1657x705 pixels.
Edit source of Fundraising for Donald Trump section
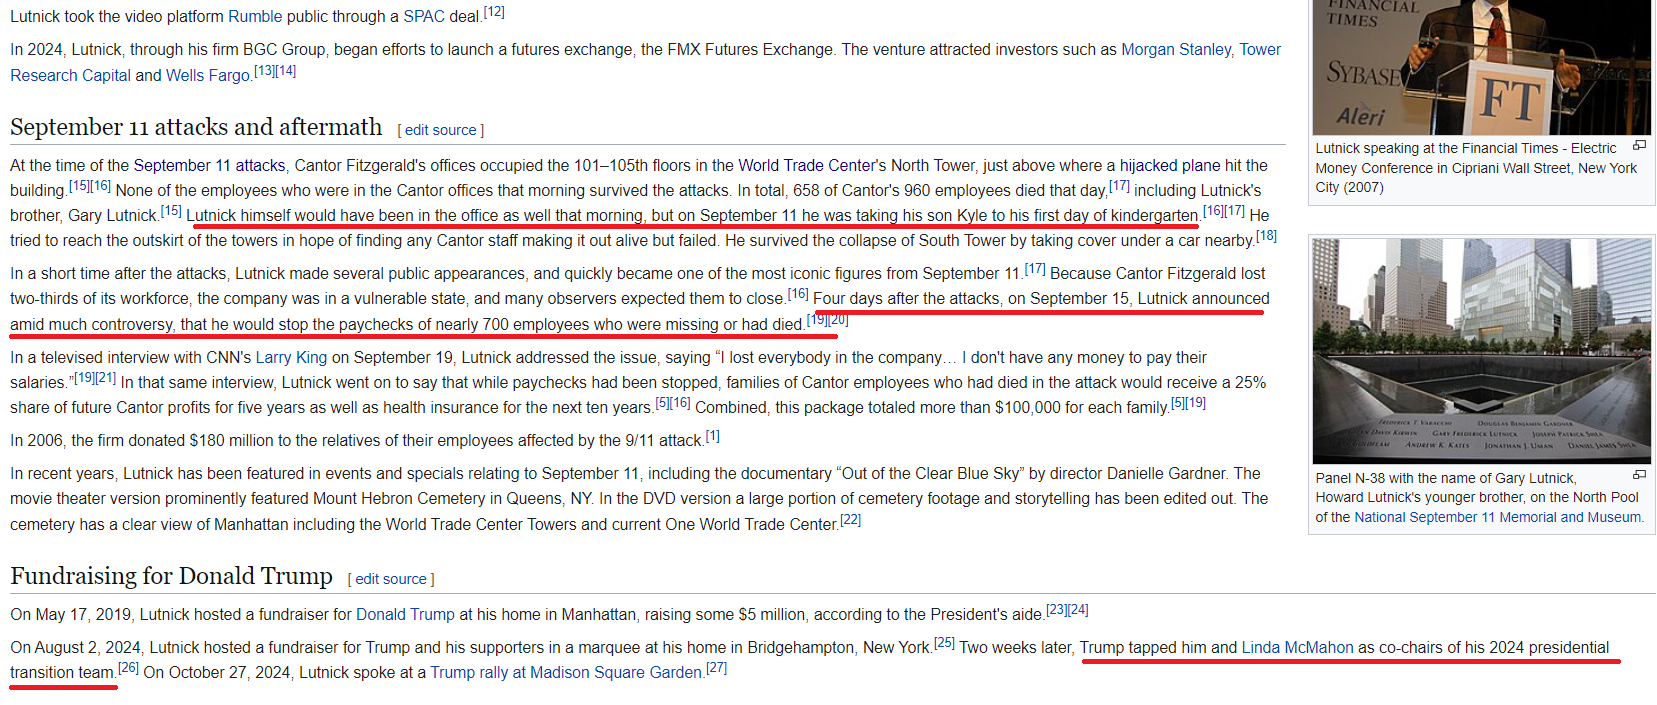[x=391, y=579]
